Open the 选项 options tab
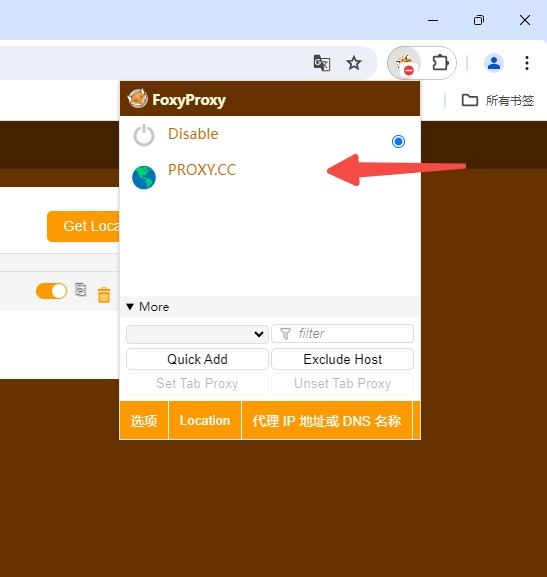 [144, 420]
